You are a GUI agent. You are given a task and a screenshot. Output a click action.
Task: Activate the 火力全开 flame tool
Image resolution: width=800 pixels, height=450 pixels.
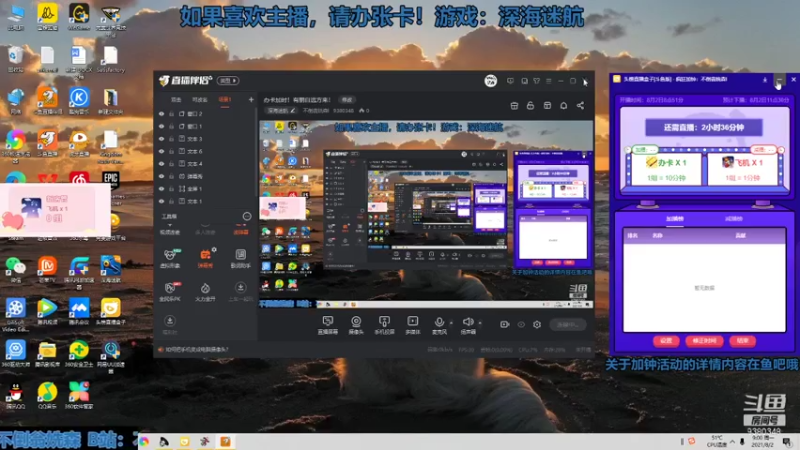click(x=205, y=291)
